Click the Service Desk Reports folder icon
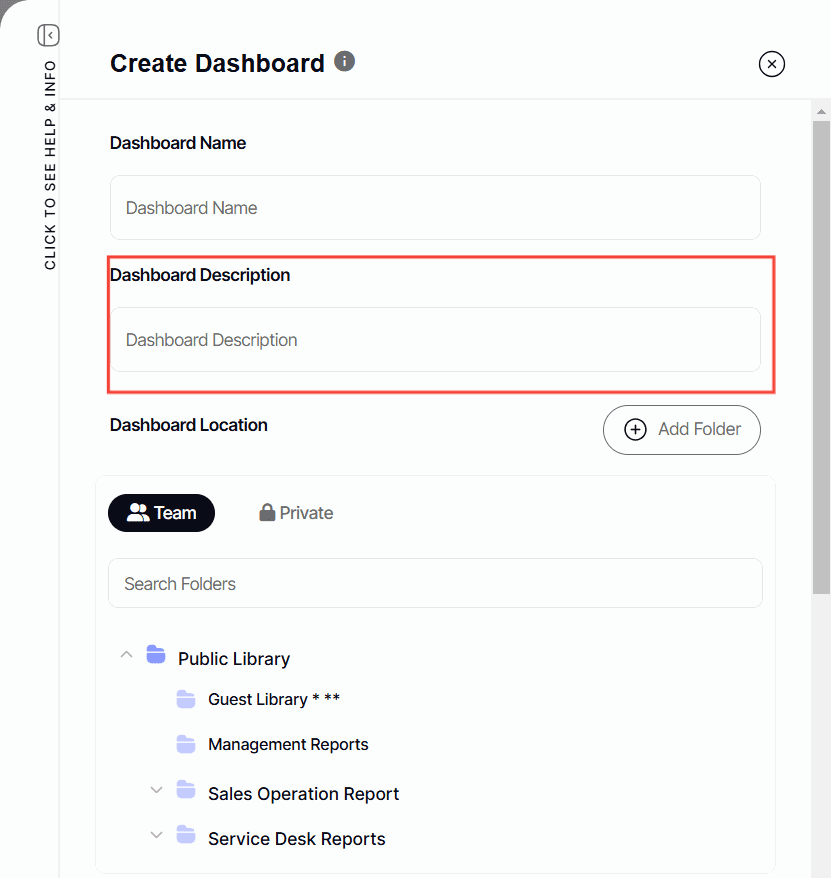This screenshot has height=878, width=831. (186, 835)
